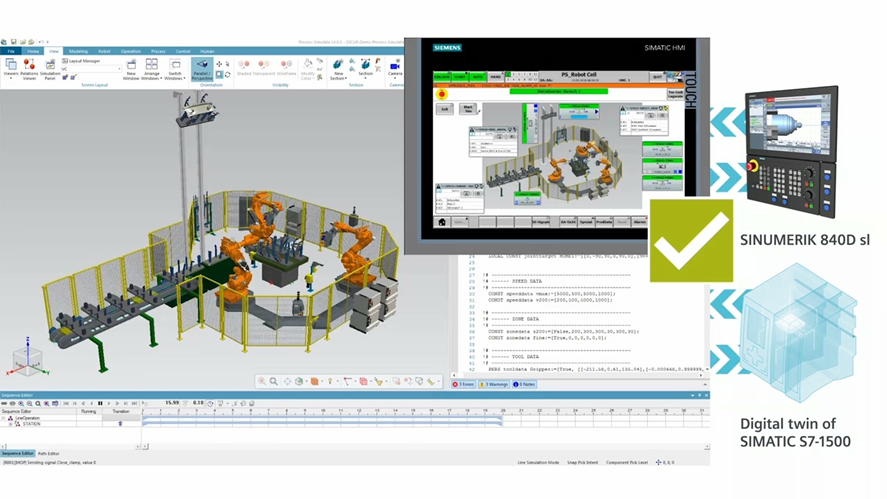Switch to the Modeling ribbon tab
The height and width of the screenshot is (499, 887).
click(x=78, y=51)
